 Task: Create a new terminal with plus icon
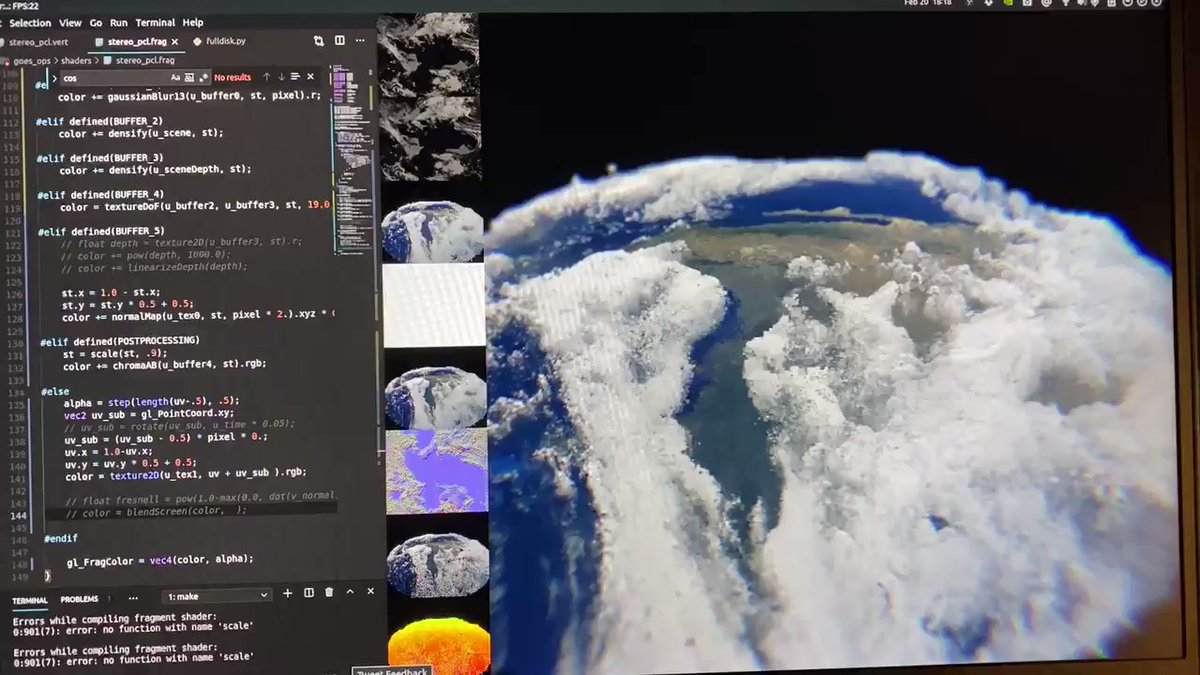coord(288,594)
